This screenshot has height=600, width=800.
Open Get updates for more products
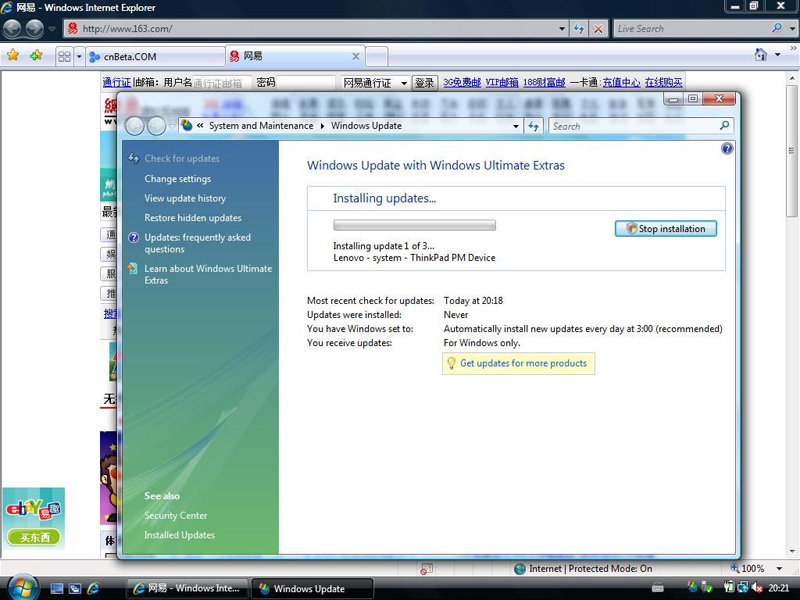523,363
